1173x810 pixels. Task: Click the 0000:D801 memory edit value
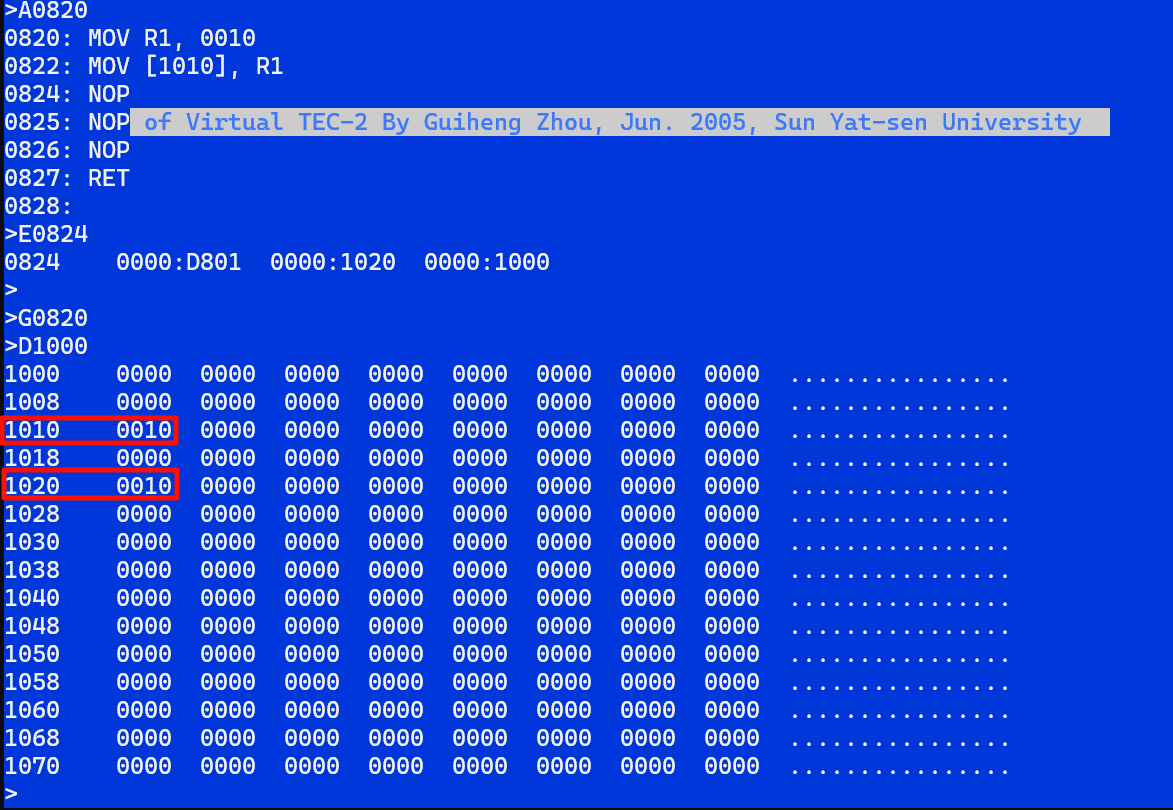click(x=178, y=263)
